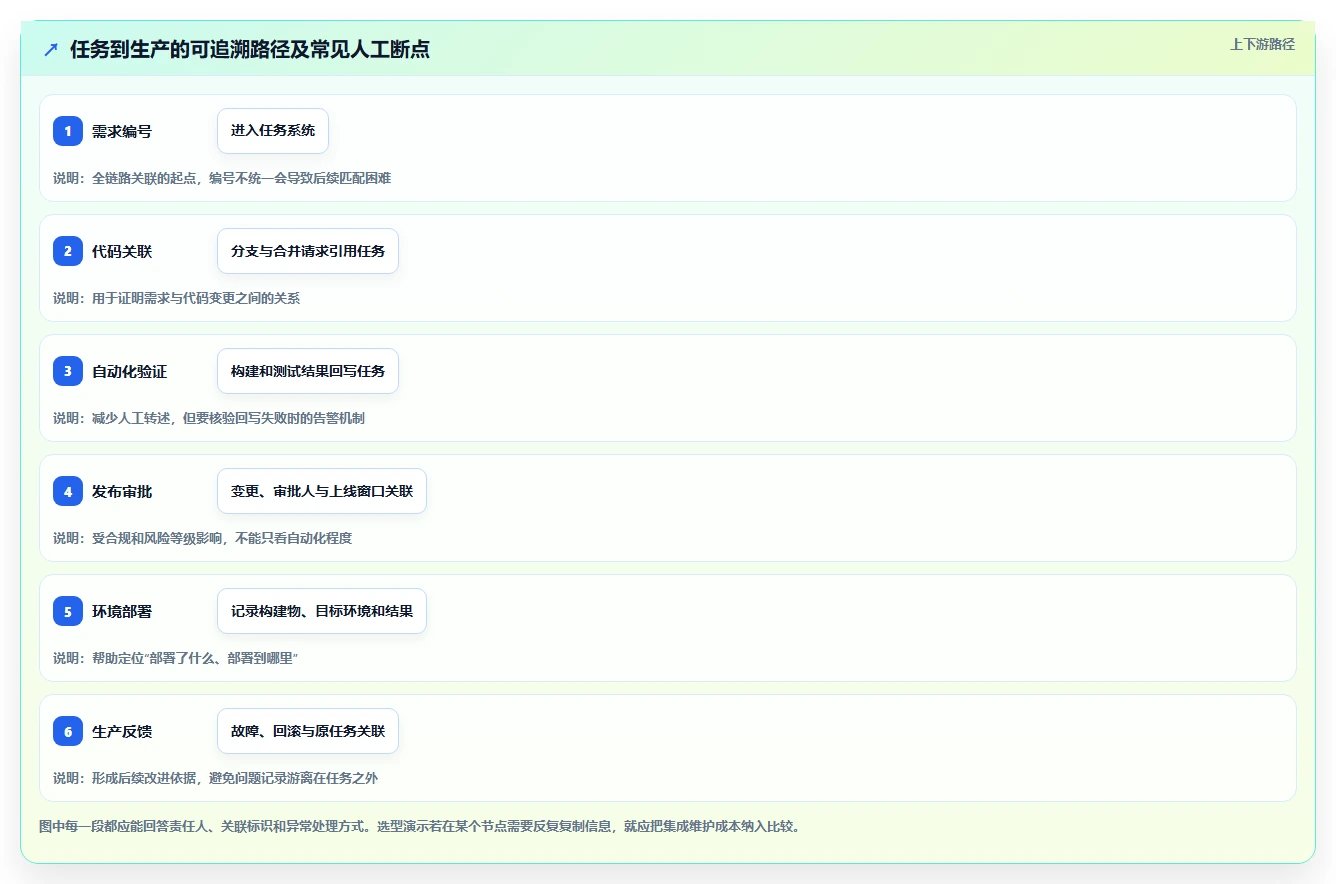This screenshot has height=884, width=1336.
Task: Click the 生产反馈 step label
Action: coord(122,731)
